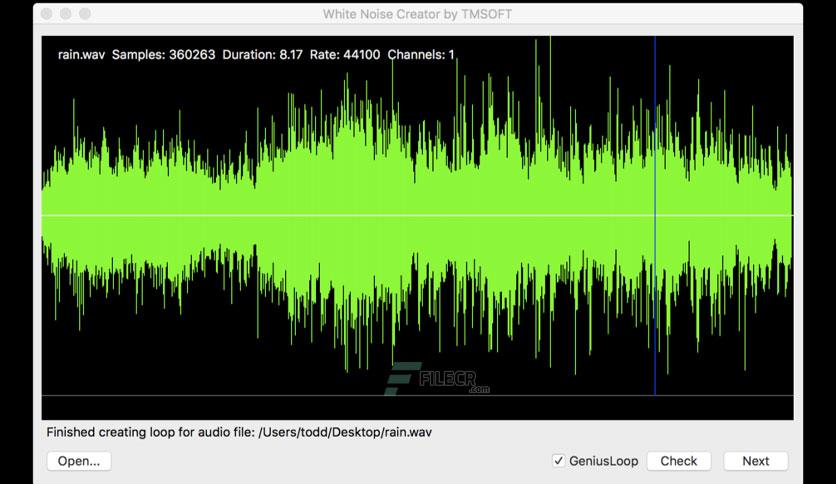This screenshot has height=484, width=836.
Task: Close the White Noise Creator window
Action: coord(46,14)
